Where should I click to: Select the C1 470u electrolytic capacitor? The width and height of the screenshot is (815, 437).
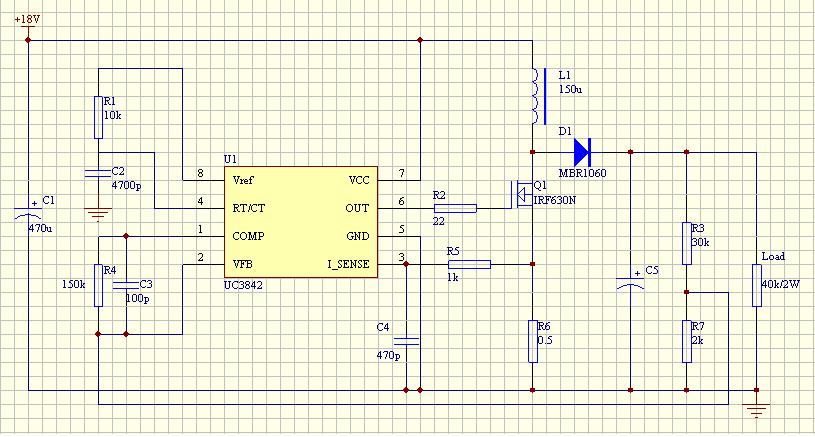pos(28,213)
